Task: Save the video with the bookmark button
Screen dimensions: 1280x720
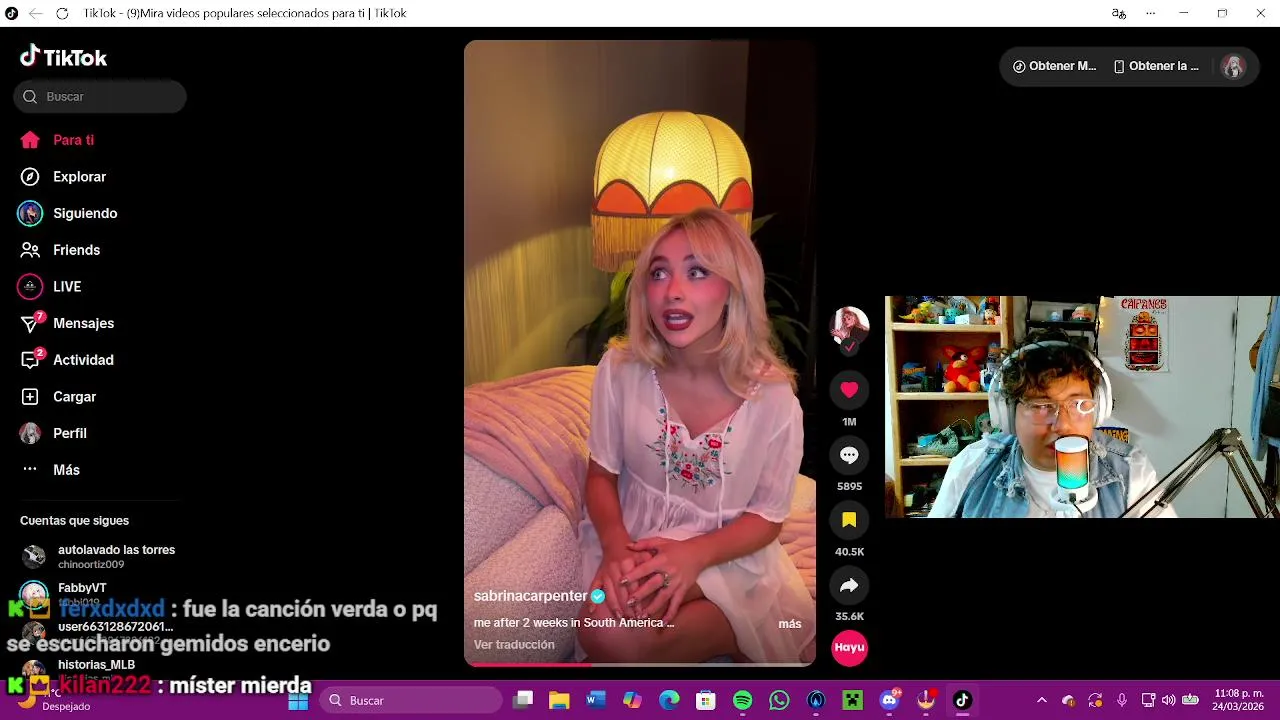Action: point(849,520)
